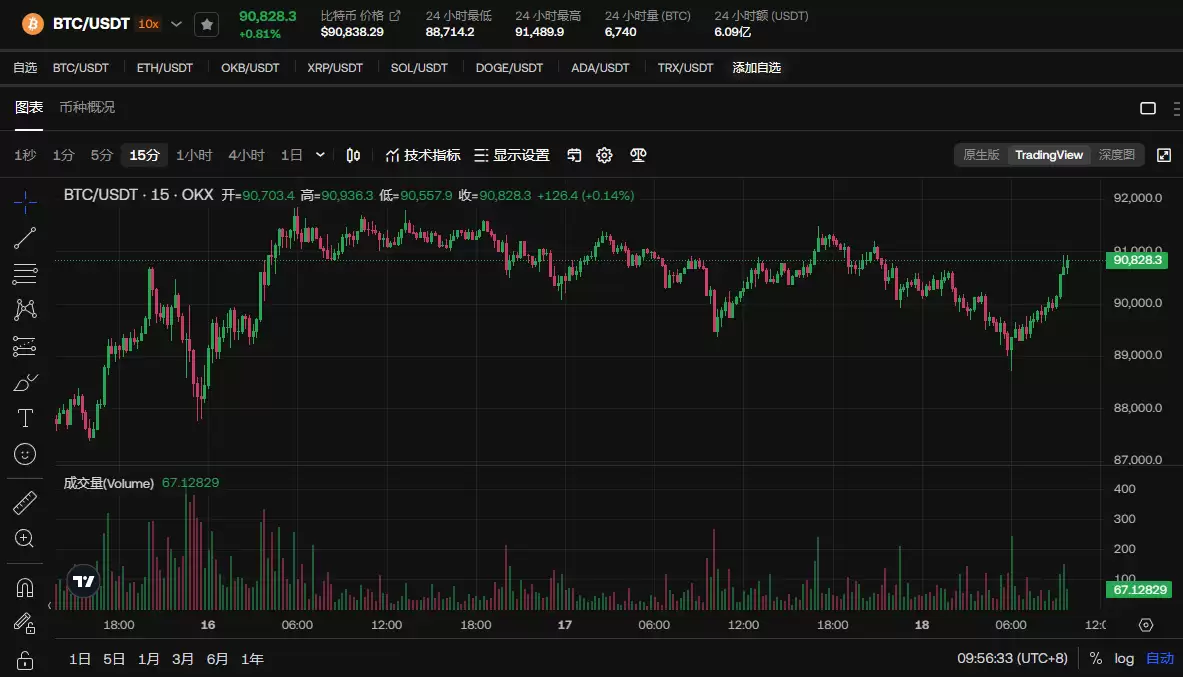Toggle log scale on price axis
This screenshot has width=1183, height=677.
point(1123,658)
